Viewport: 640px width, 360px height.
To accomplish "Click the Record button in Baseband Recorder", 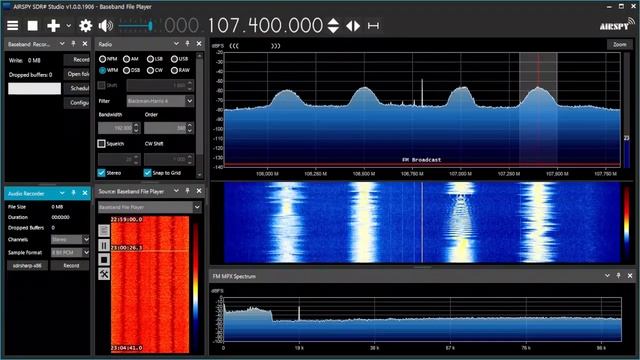I will click(77, 60).
